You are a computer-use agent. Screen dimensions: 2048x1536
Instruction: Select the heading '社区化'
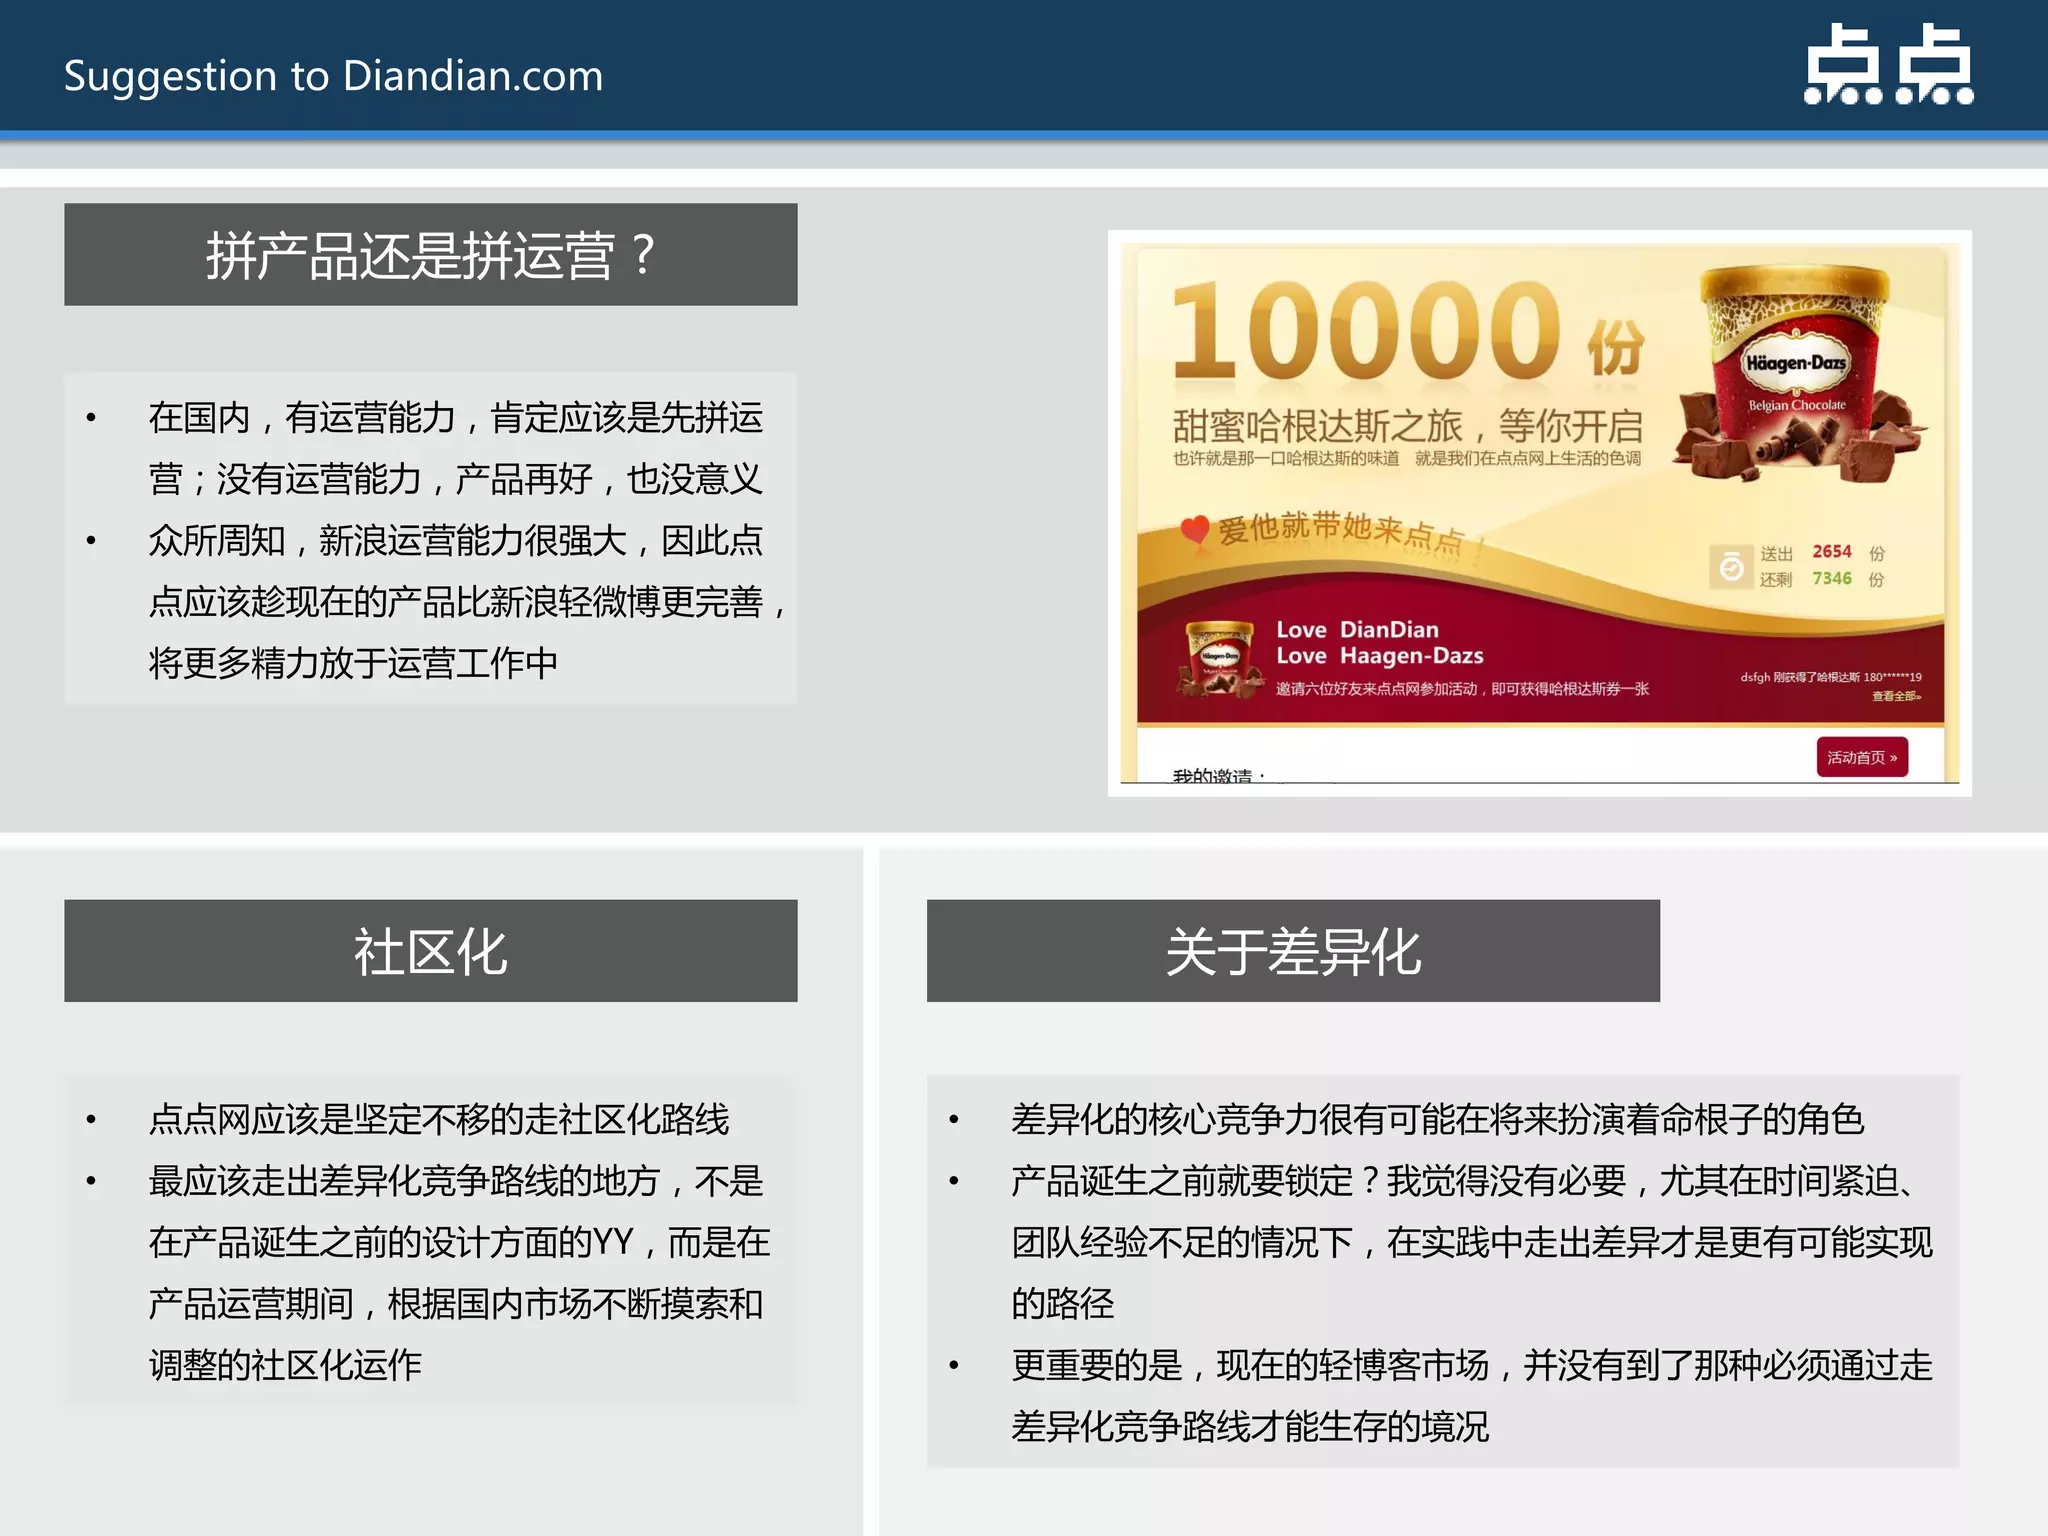coord(431,951)
